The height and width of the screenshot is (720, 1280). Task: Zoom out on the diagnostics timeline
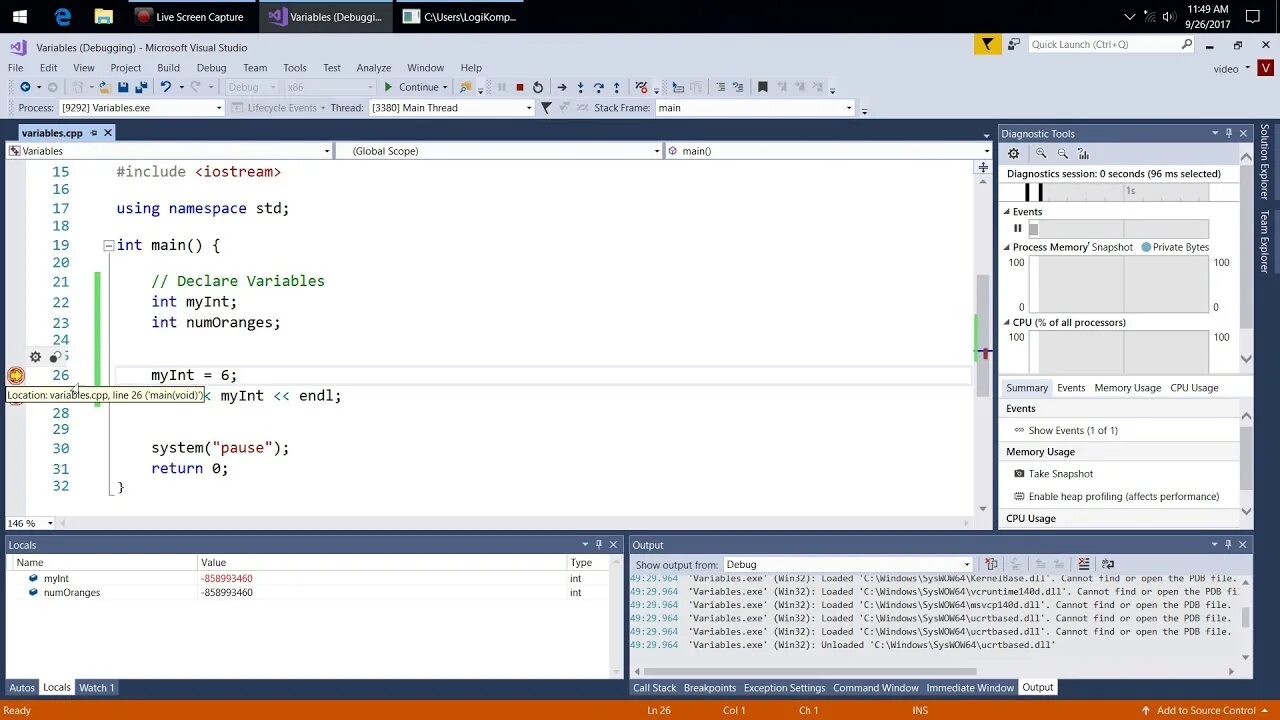(x=1062, y=153)
